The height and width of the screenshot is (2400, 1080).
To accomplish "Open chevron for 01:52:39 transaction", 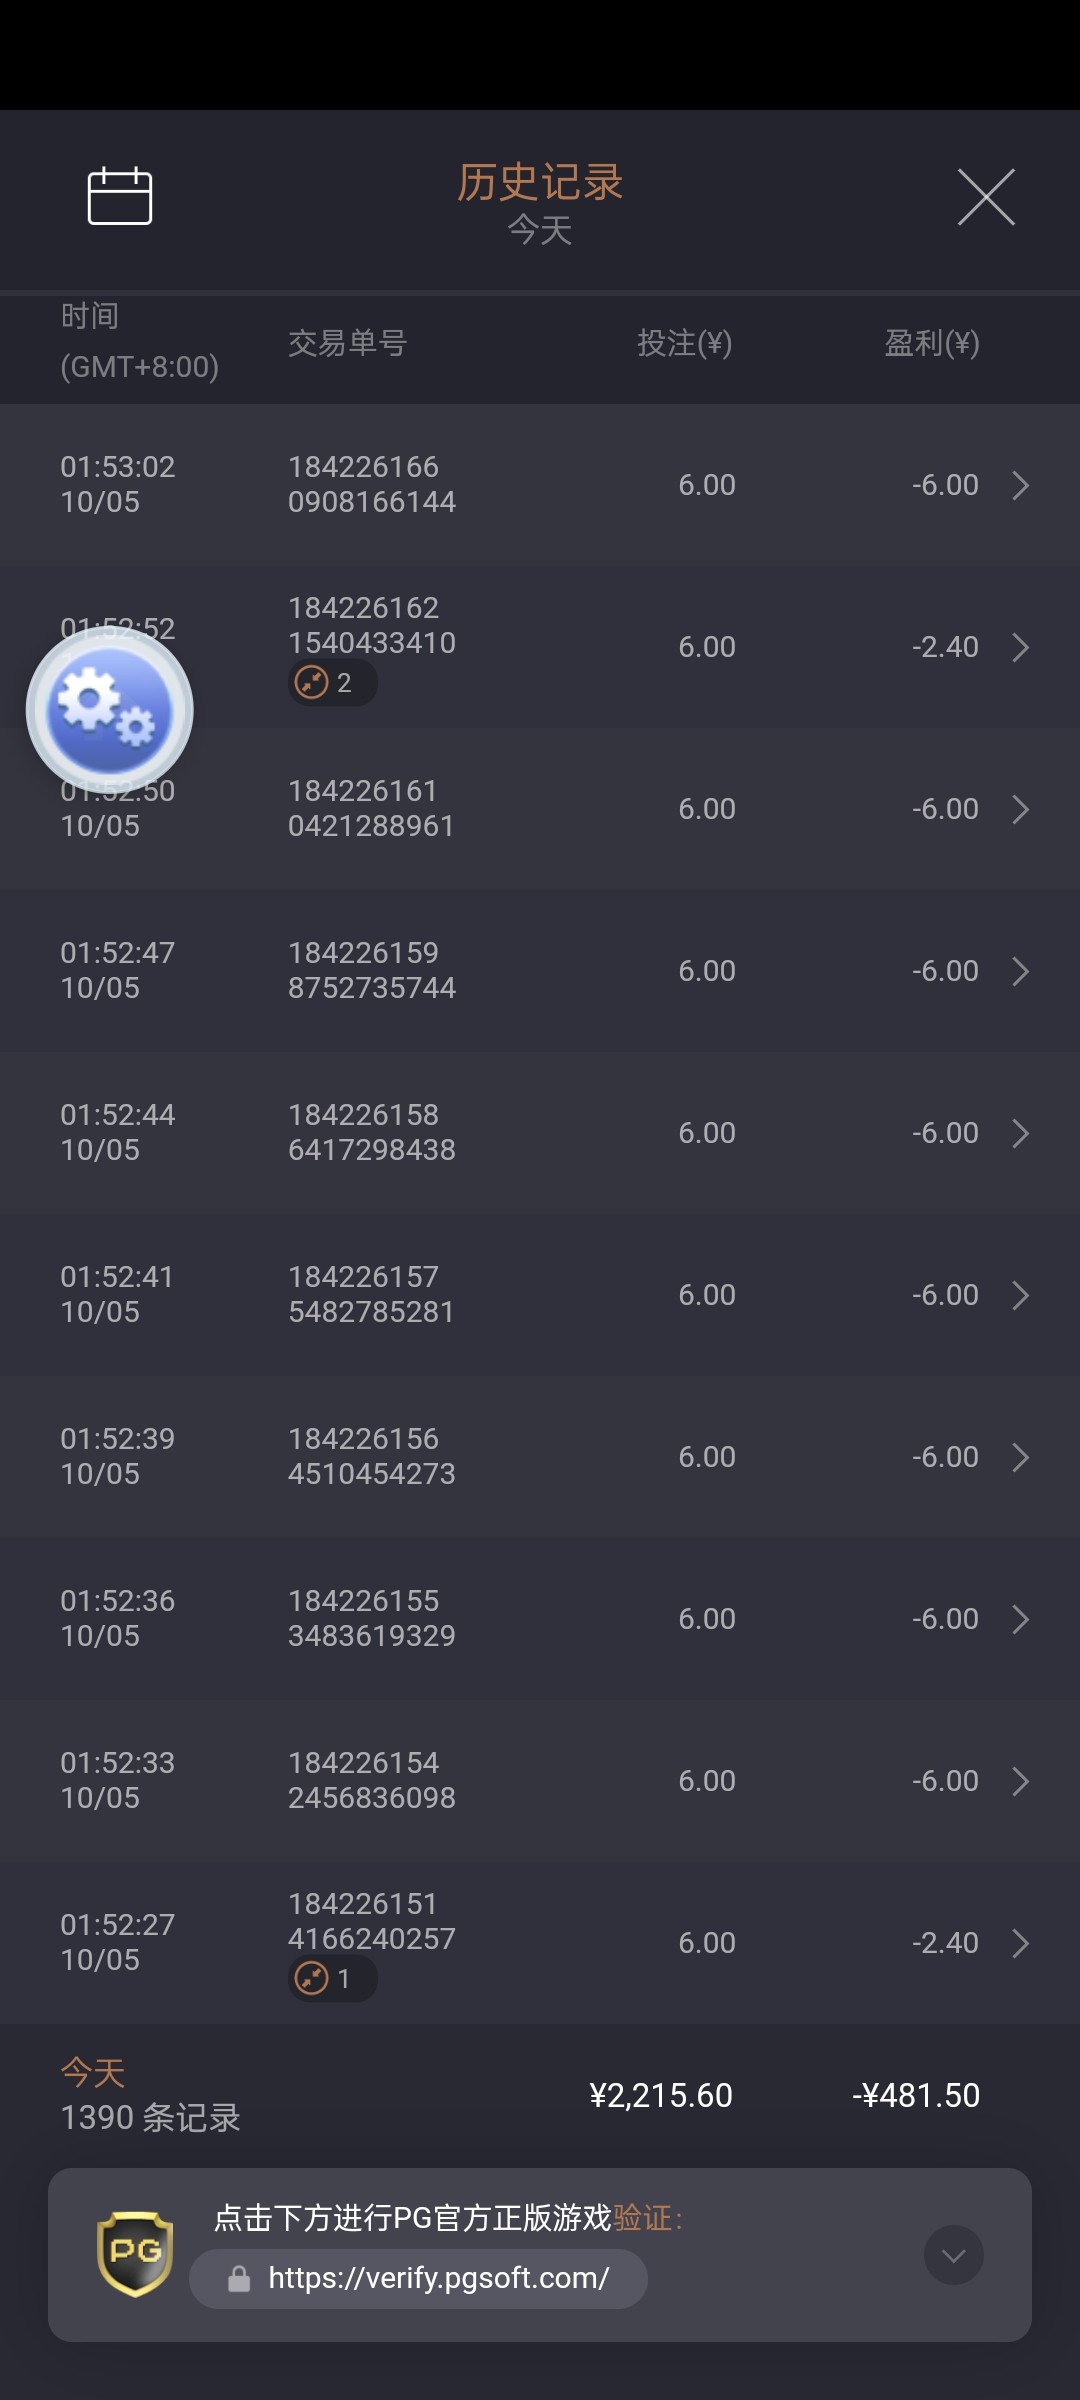I will pyautogui.click(x=1020, y=1457).
